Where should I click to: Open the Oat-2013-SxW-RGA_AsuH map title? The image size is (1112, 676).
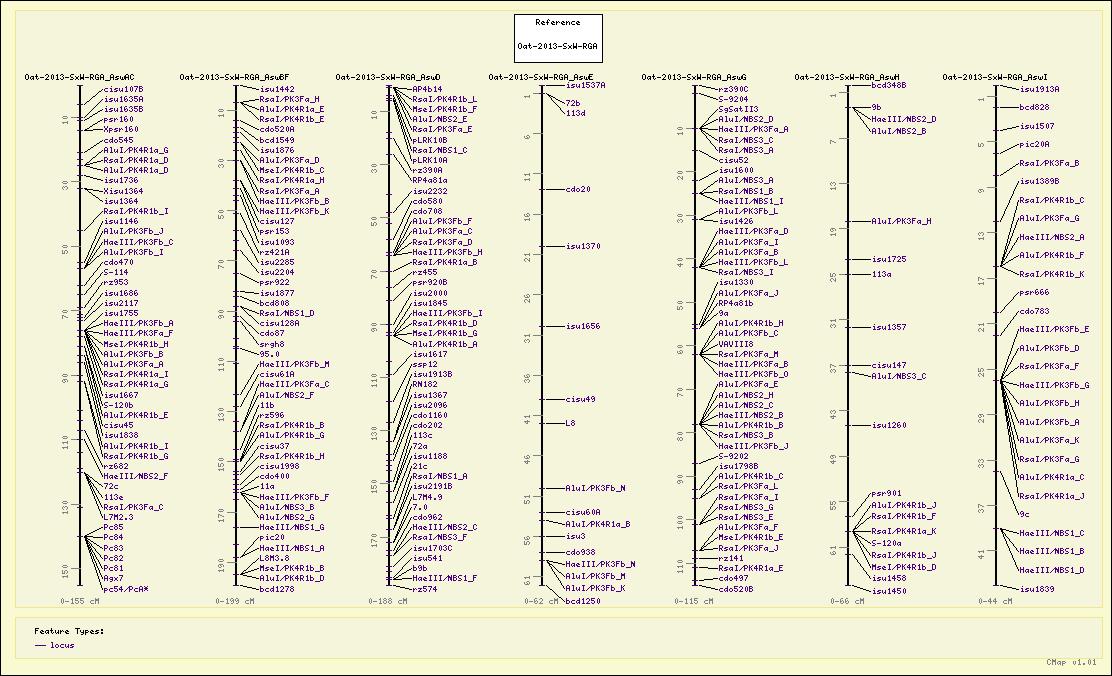(847, 77)
